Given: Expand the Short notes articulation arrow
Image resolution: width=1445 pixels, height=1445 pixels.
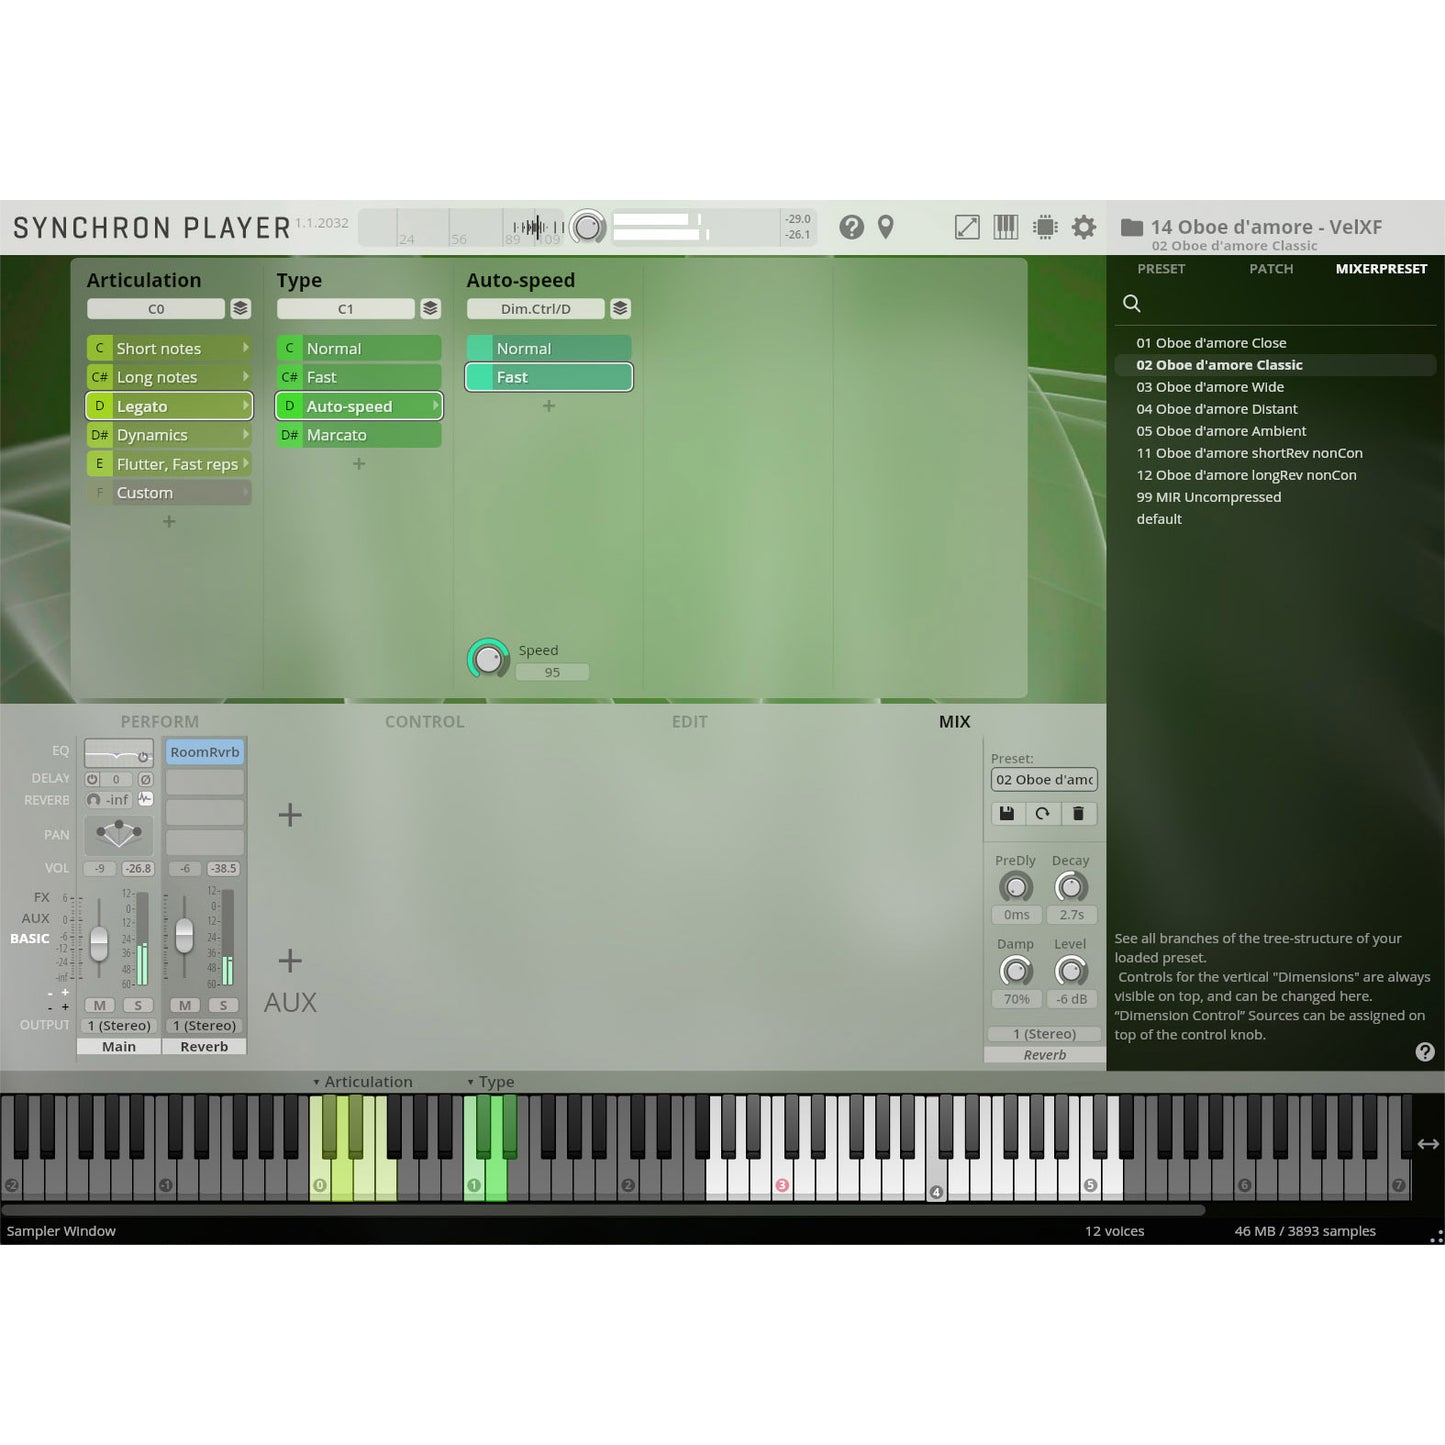Looking at the screenshot, I should point(245,348).
